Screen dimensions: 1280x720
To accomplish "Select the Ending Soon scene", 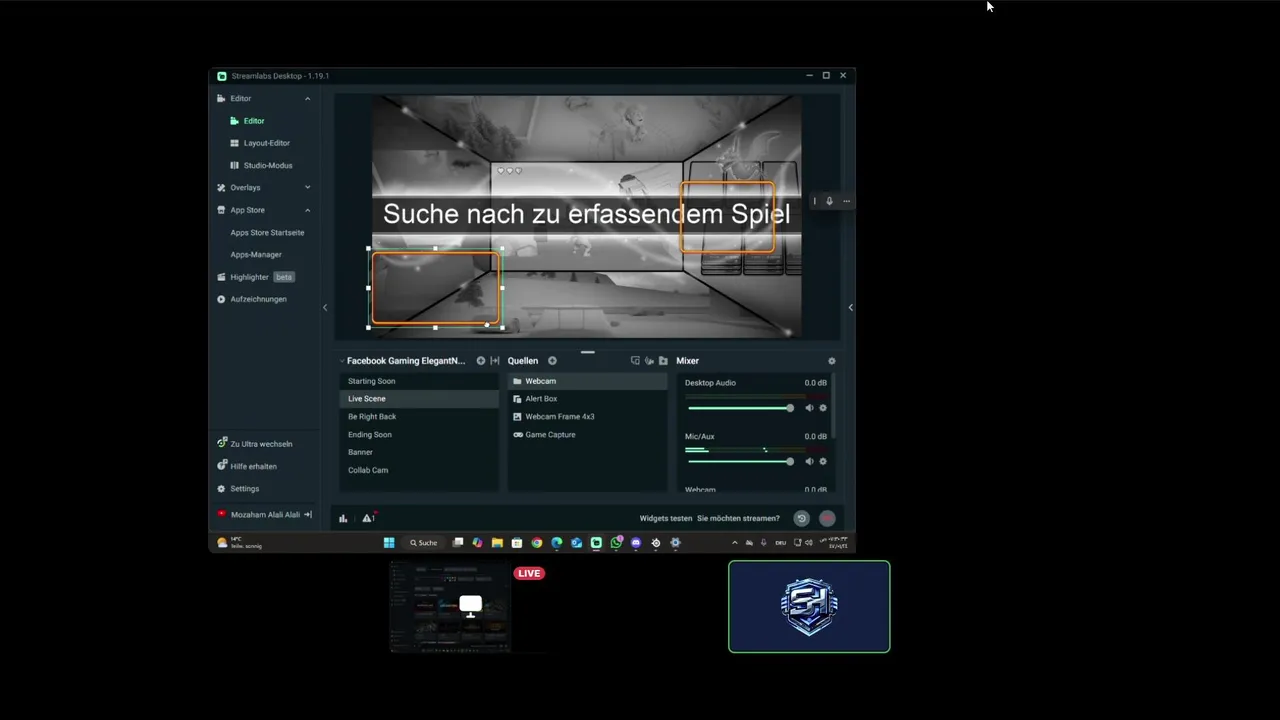I will (418, 435).
